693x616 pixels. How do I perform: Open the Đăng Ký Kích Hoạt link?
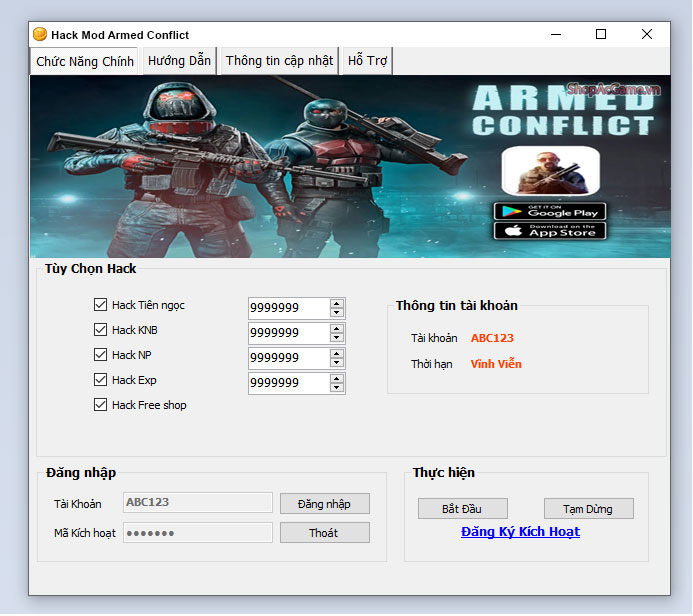[520, 532]
